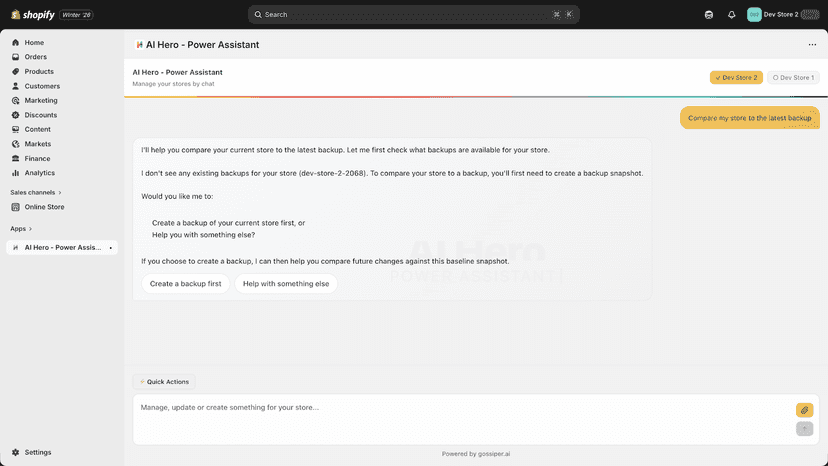Click the Quick Actions lightning icon
The height and width of the screenshot is (466, 828).
(x=142, y=381)
